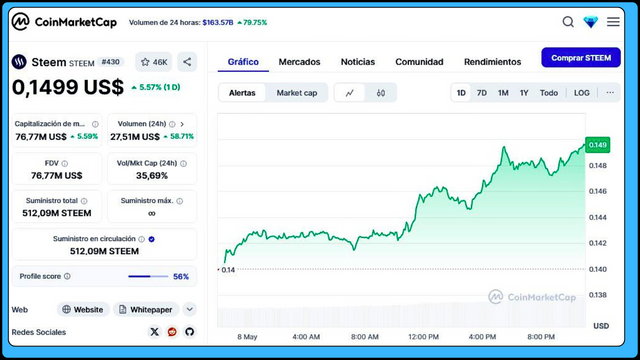Click info icon beside Volumen (24h)
This screenshot has height=360, width=640.
(x=172, y=124)
